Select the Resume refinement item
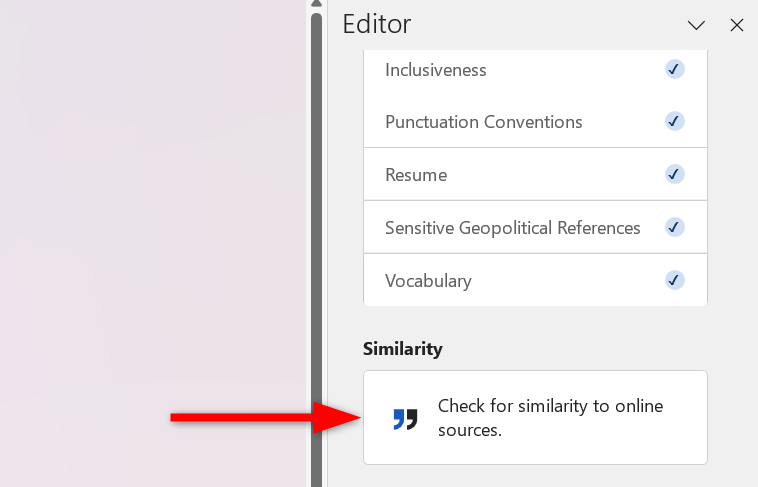Image resolution: width=758 pixels, height=487 pixels. (416, 175)
